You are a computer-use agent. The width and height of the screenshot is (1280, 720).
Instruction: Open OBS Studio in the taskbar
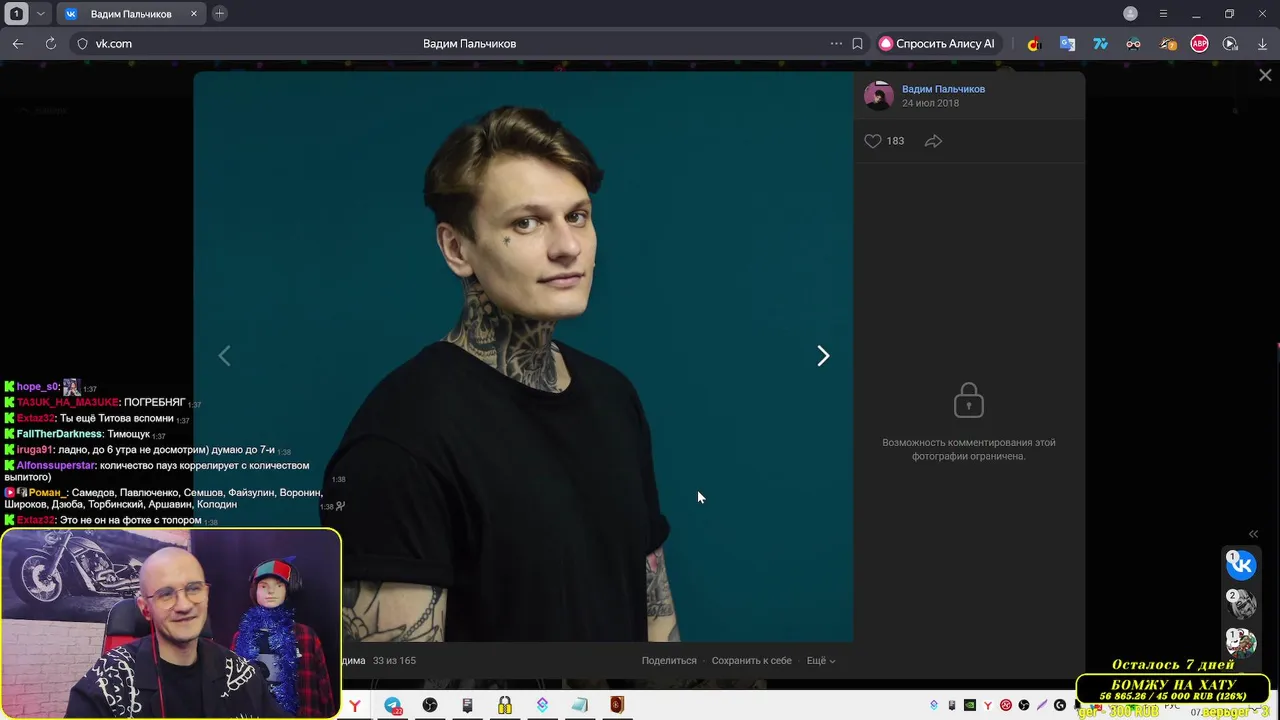tap(430, 706)
